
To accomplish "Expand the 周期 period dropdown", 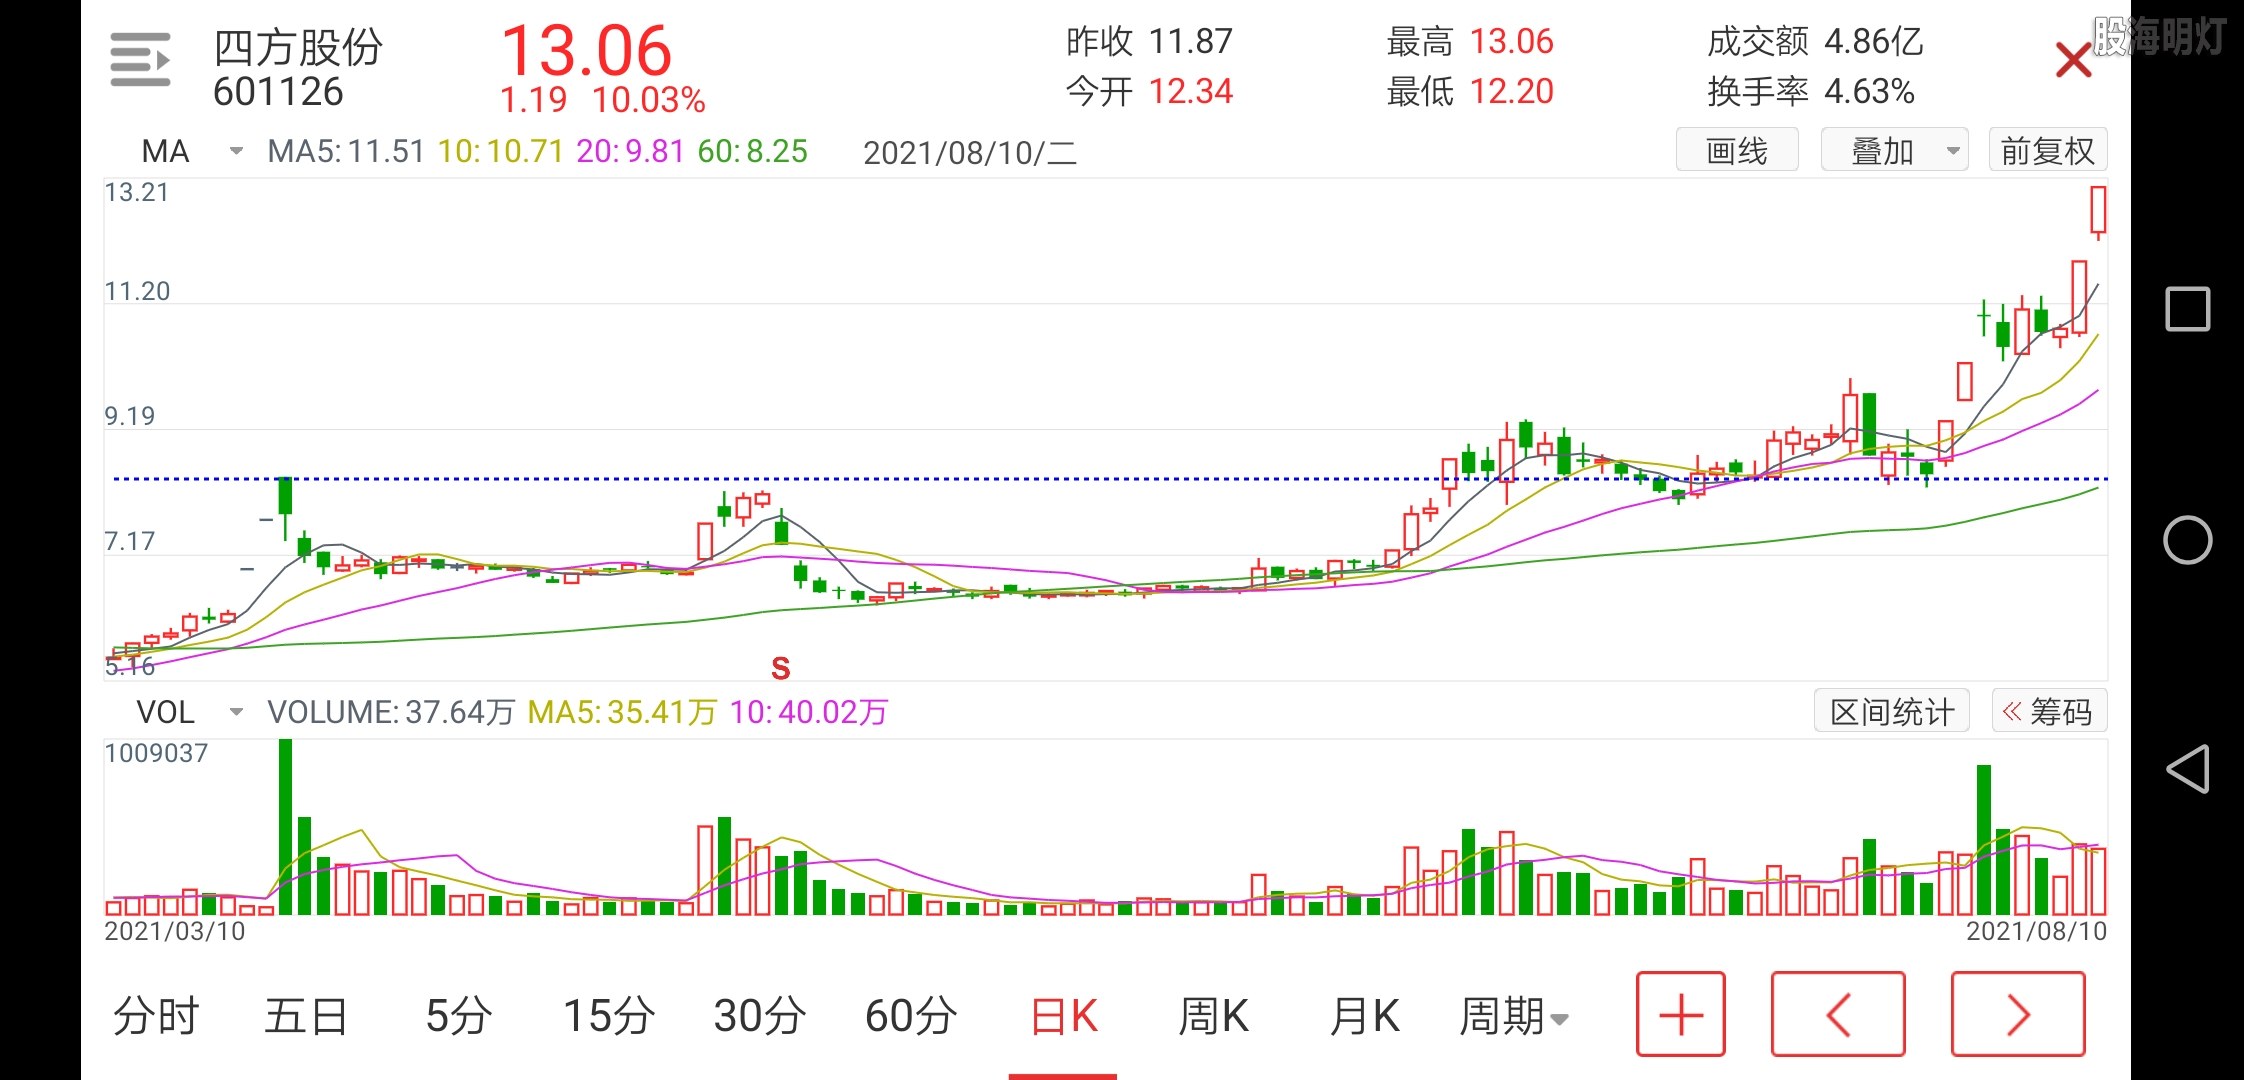I will point(1514,1016).
